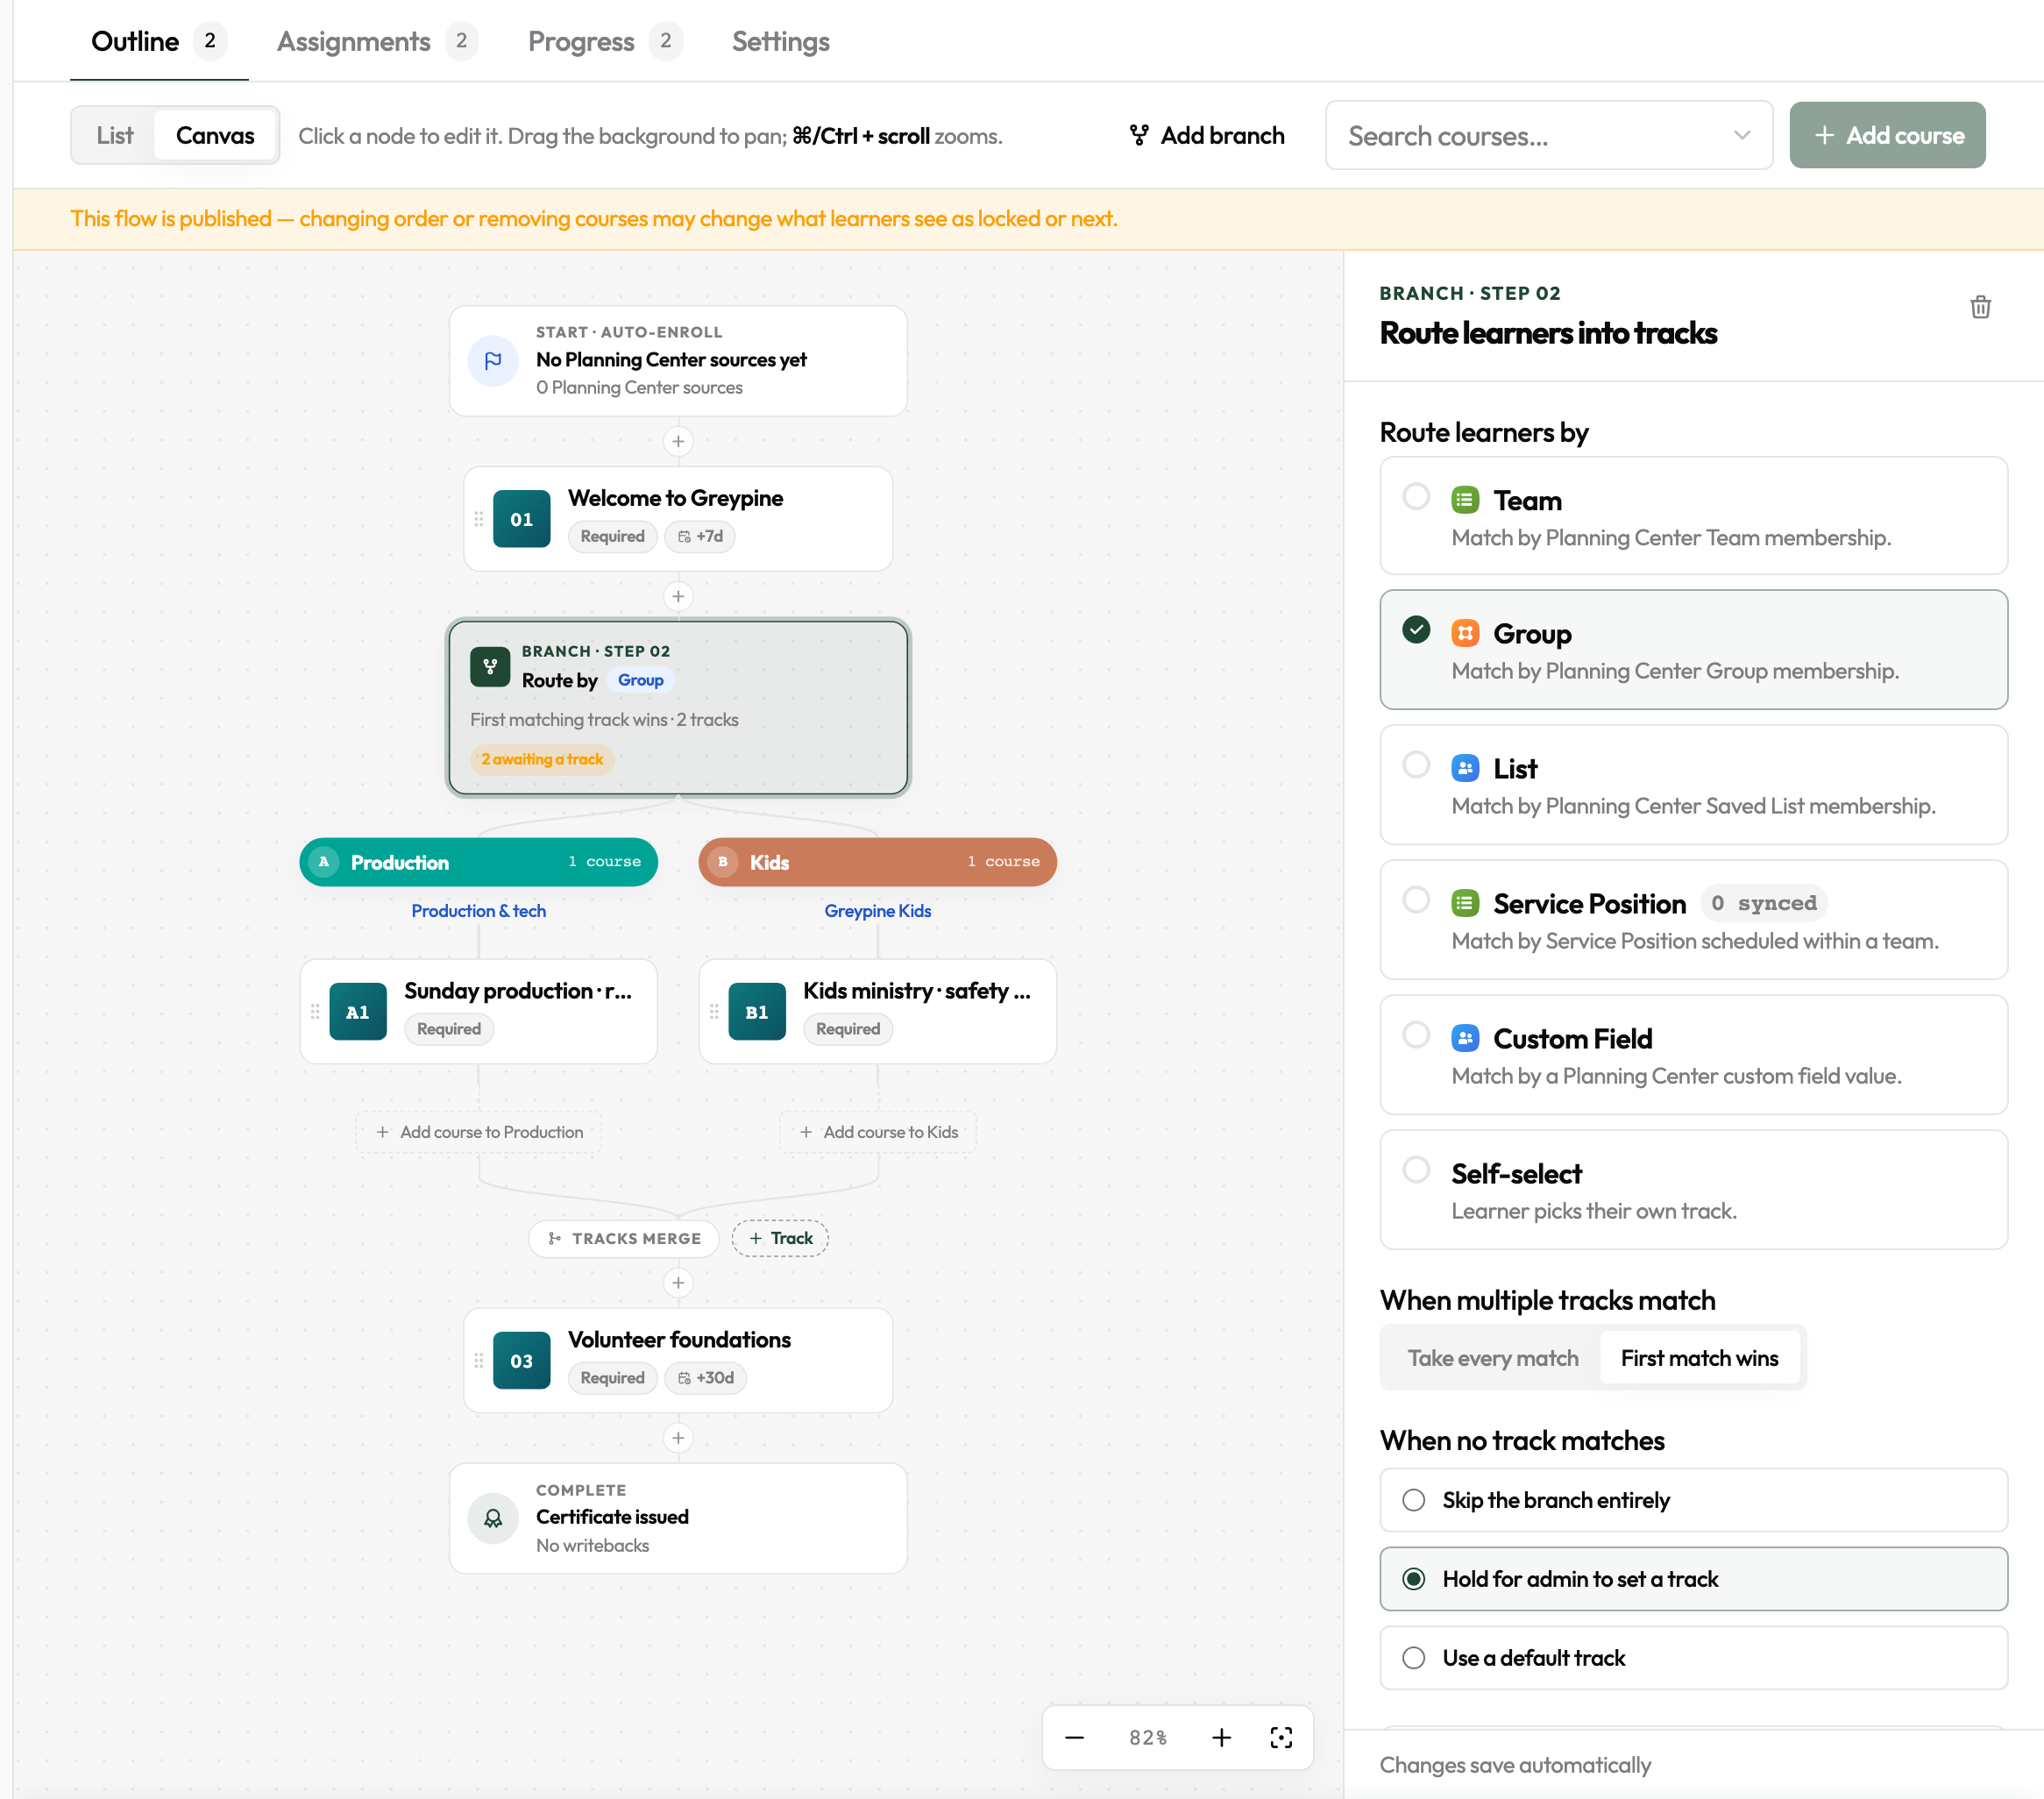2044x1799 pixels.
Task: Toggle Take every match option
Action: [1492, 1358]
